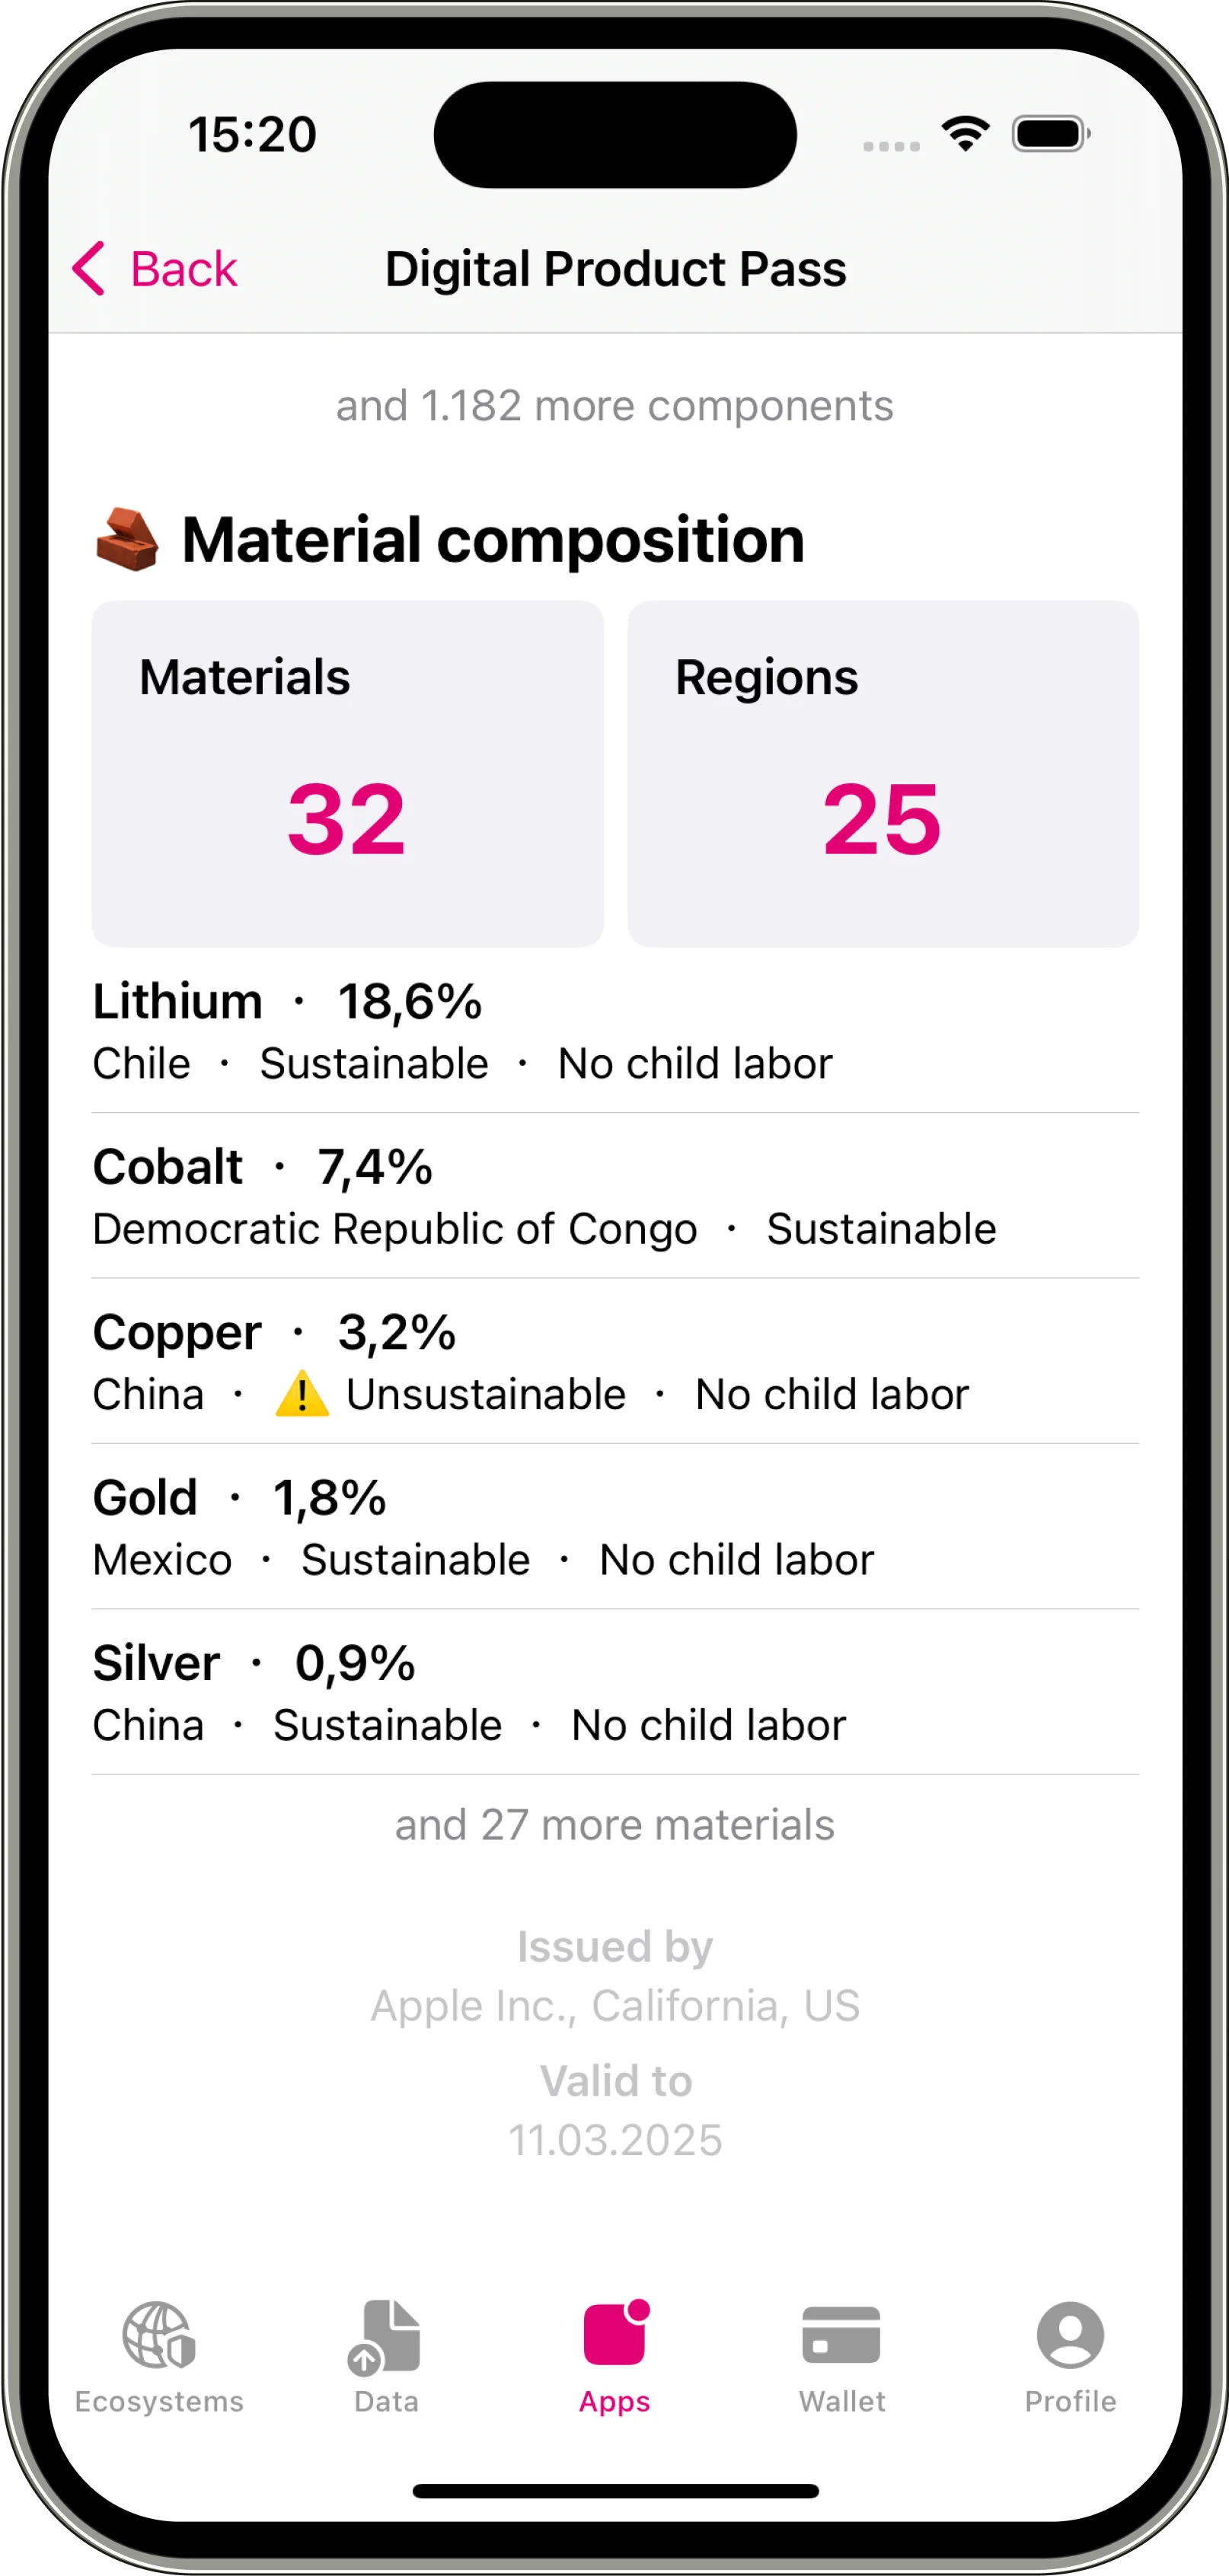Show the 27 more materials
The height and width of the screenshot is (2576, 1229).
(615, 1825)
